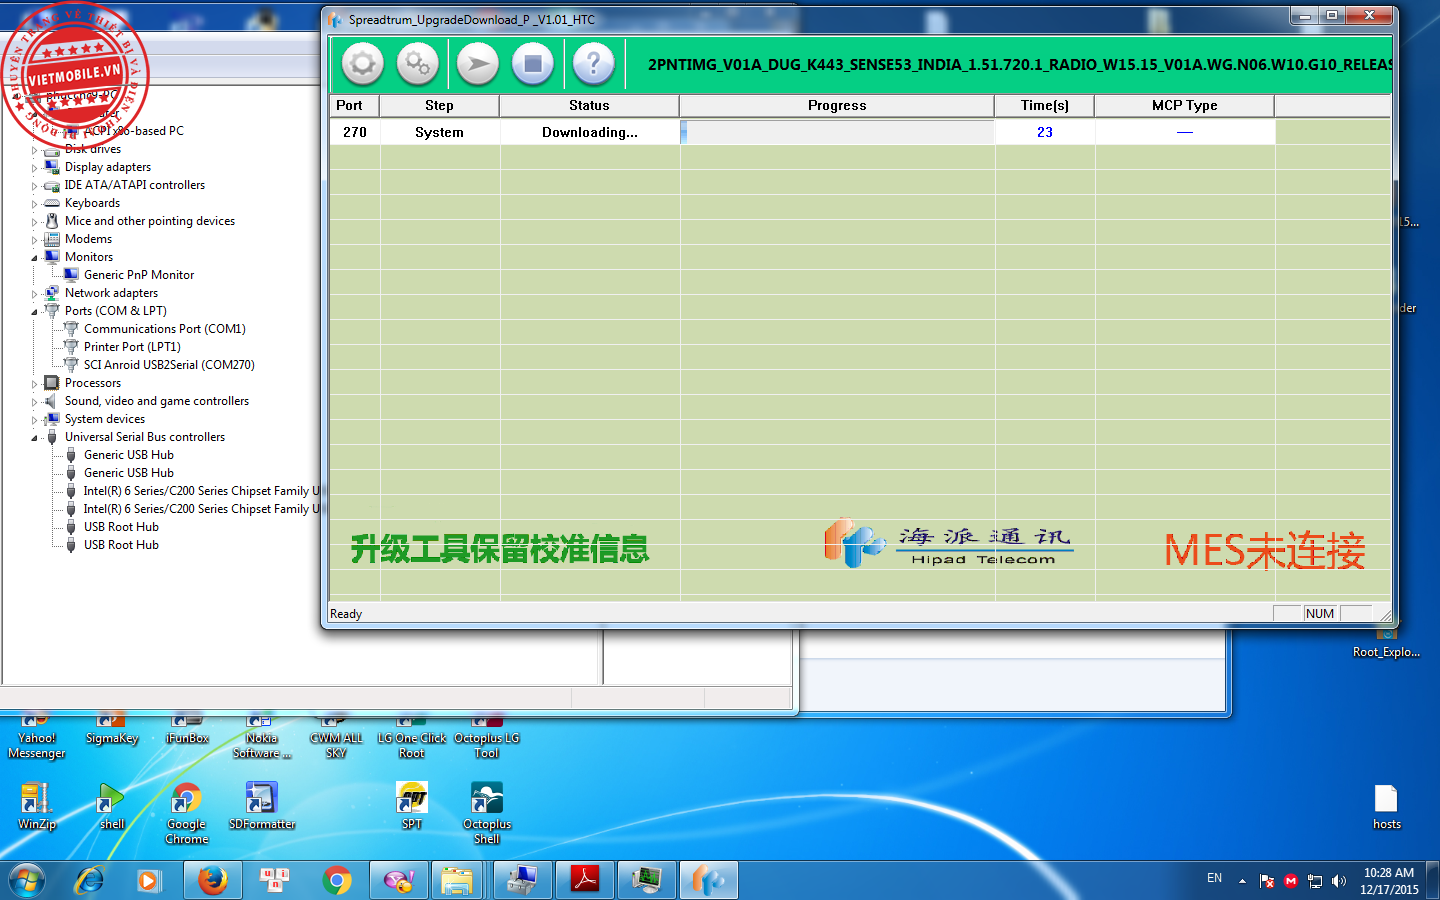Click LG One Click Root shortcut
This screenshot has width=1440, height=900.
(x=412, y=737)
